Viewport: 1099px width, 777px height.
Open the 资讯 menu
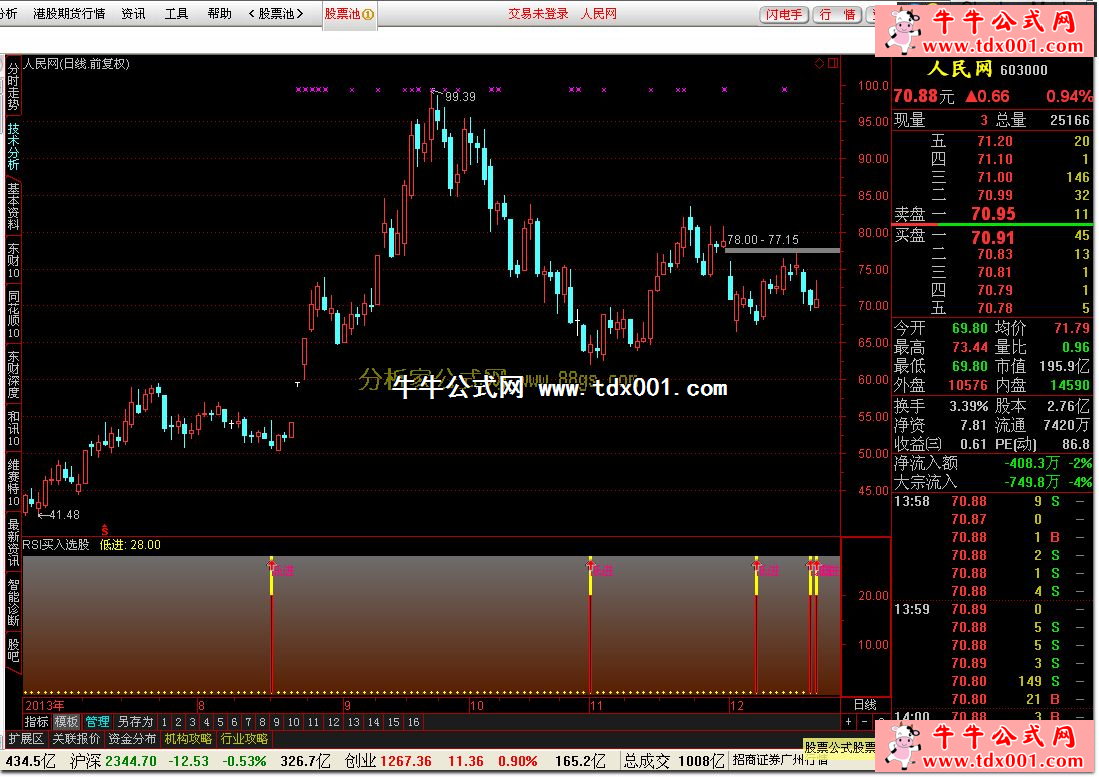133,13
